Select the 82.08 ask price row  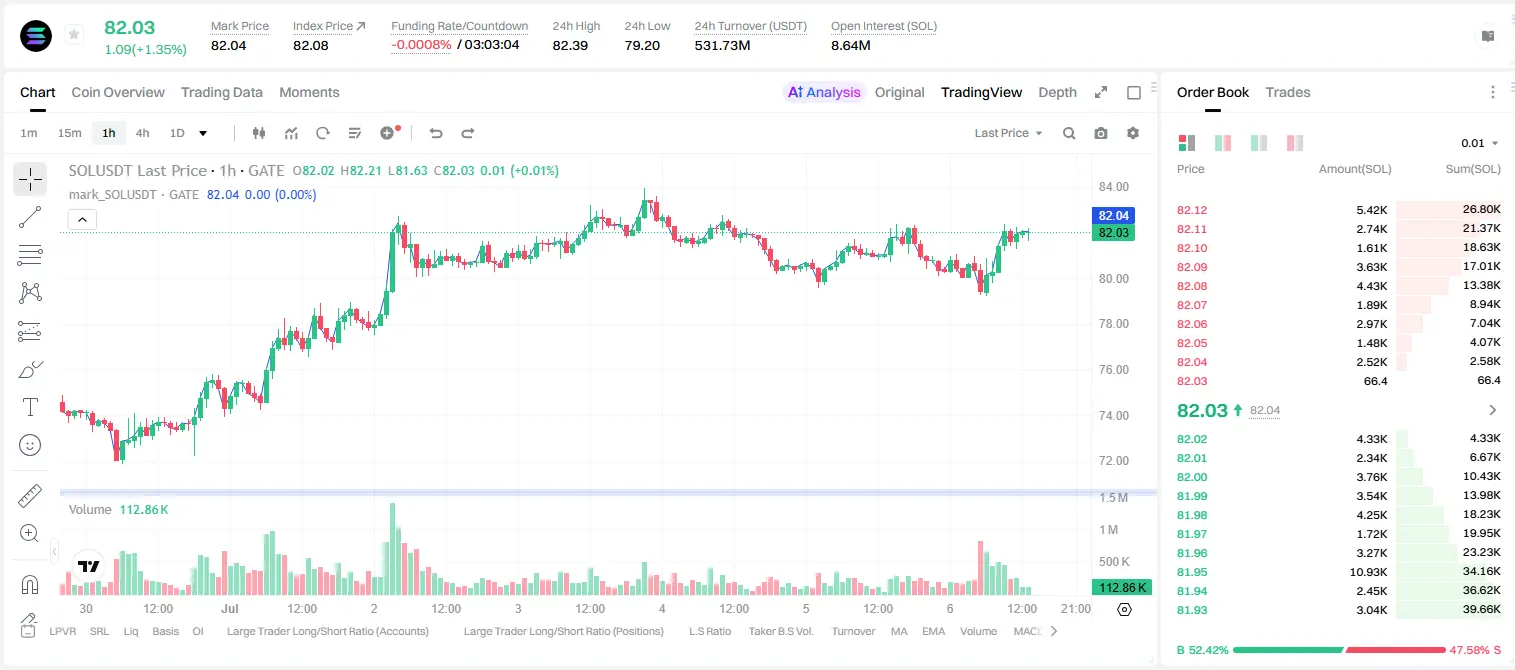[1339, 286]
